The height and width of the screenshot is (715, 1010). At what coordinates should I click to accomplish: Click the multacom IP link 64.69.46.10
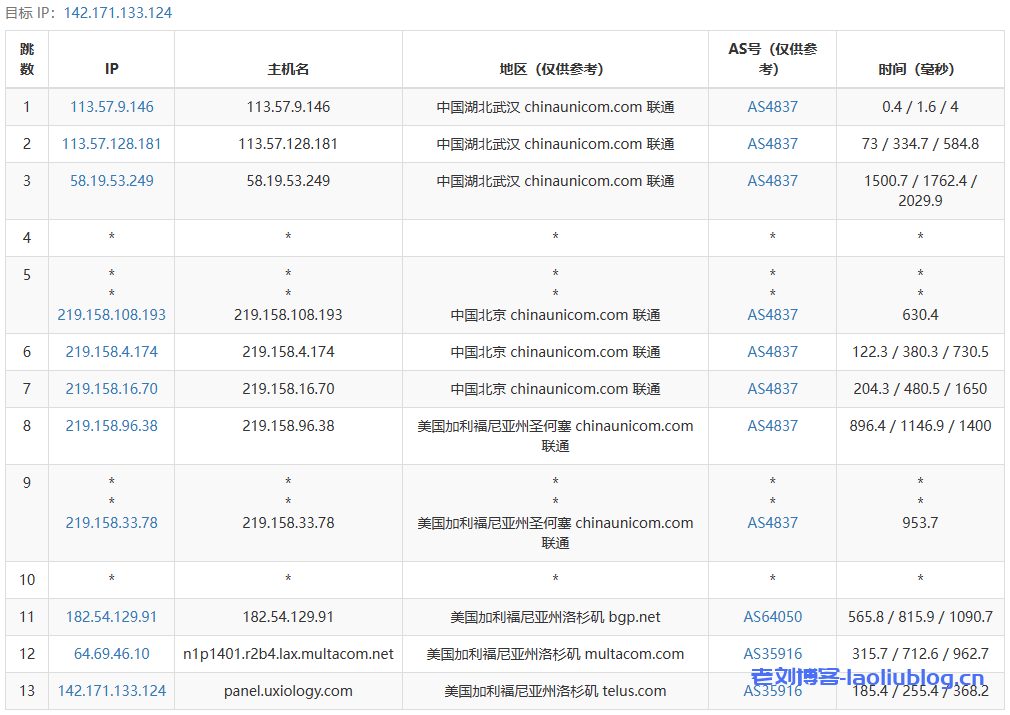click(111, 653)
